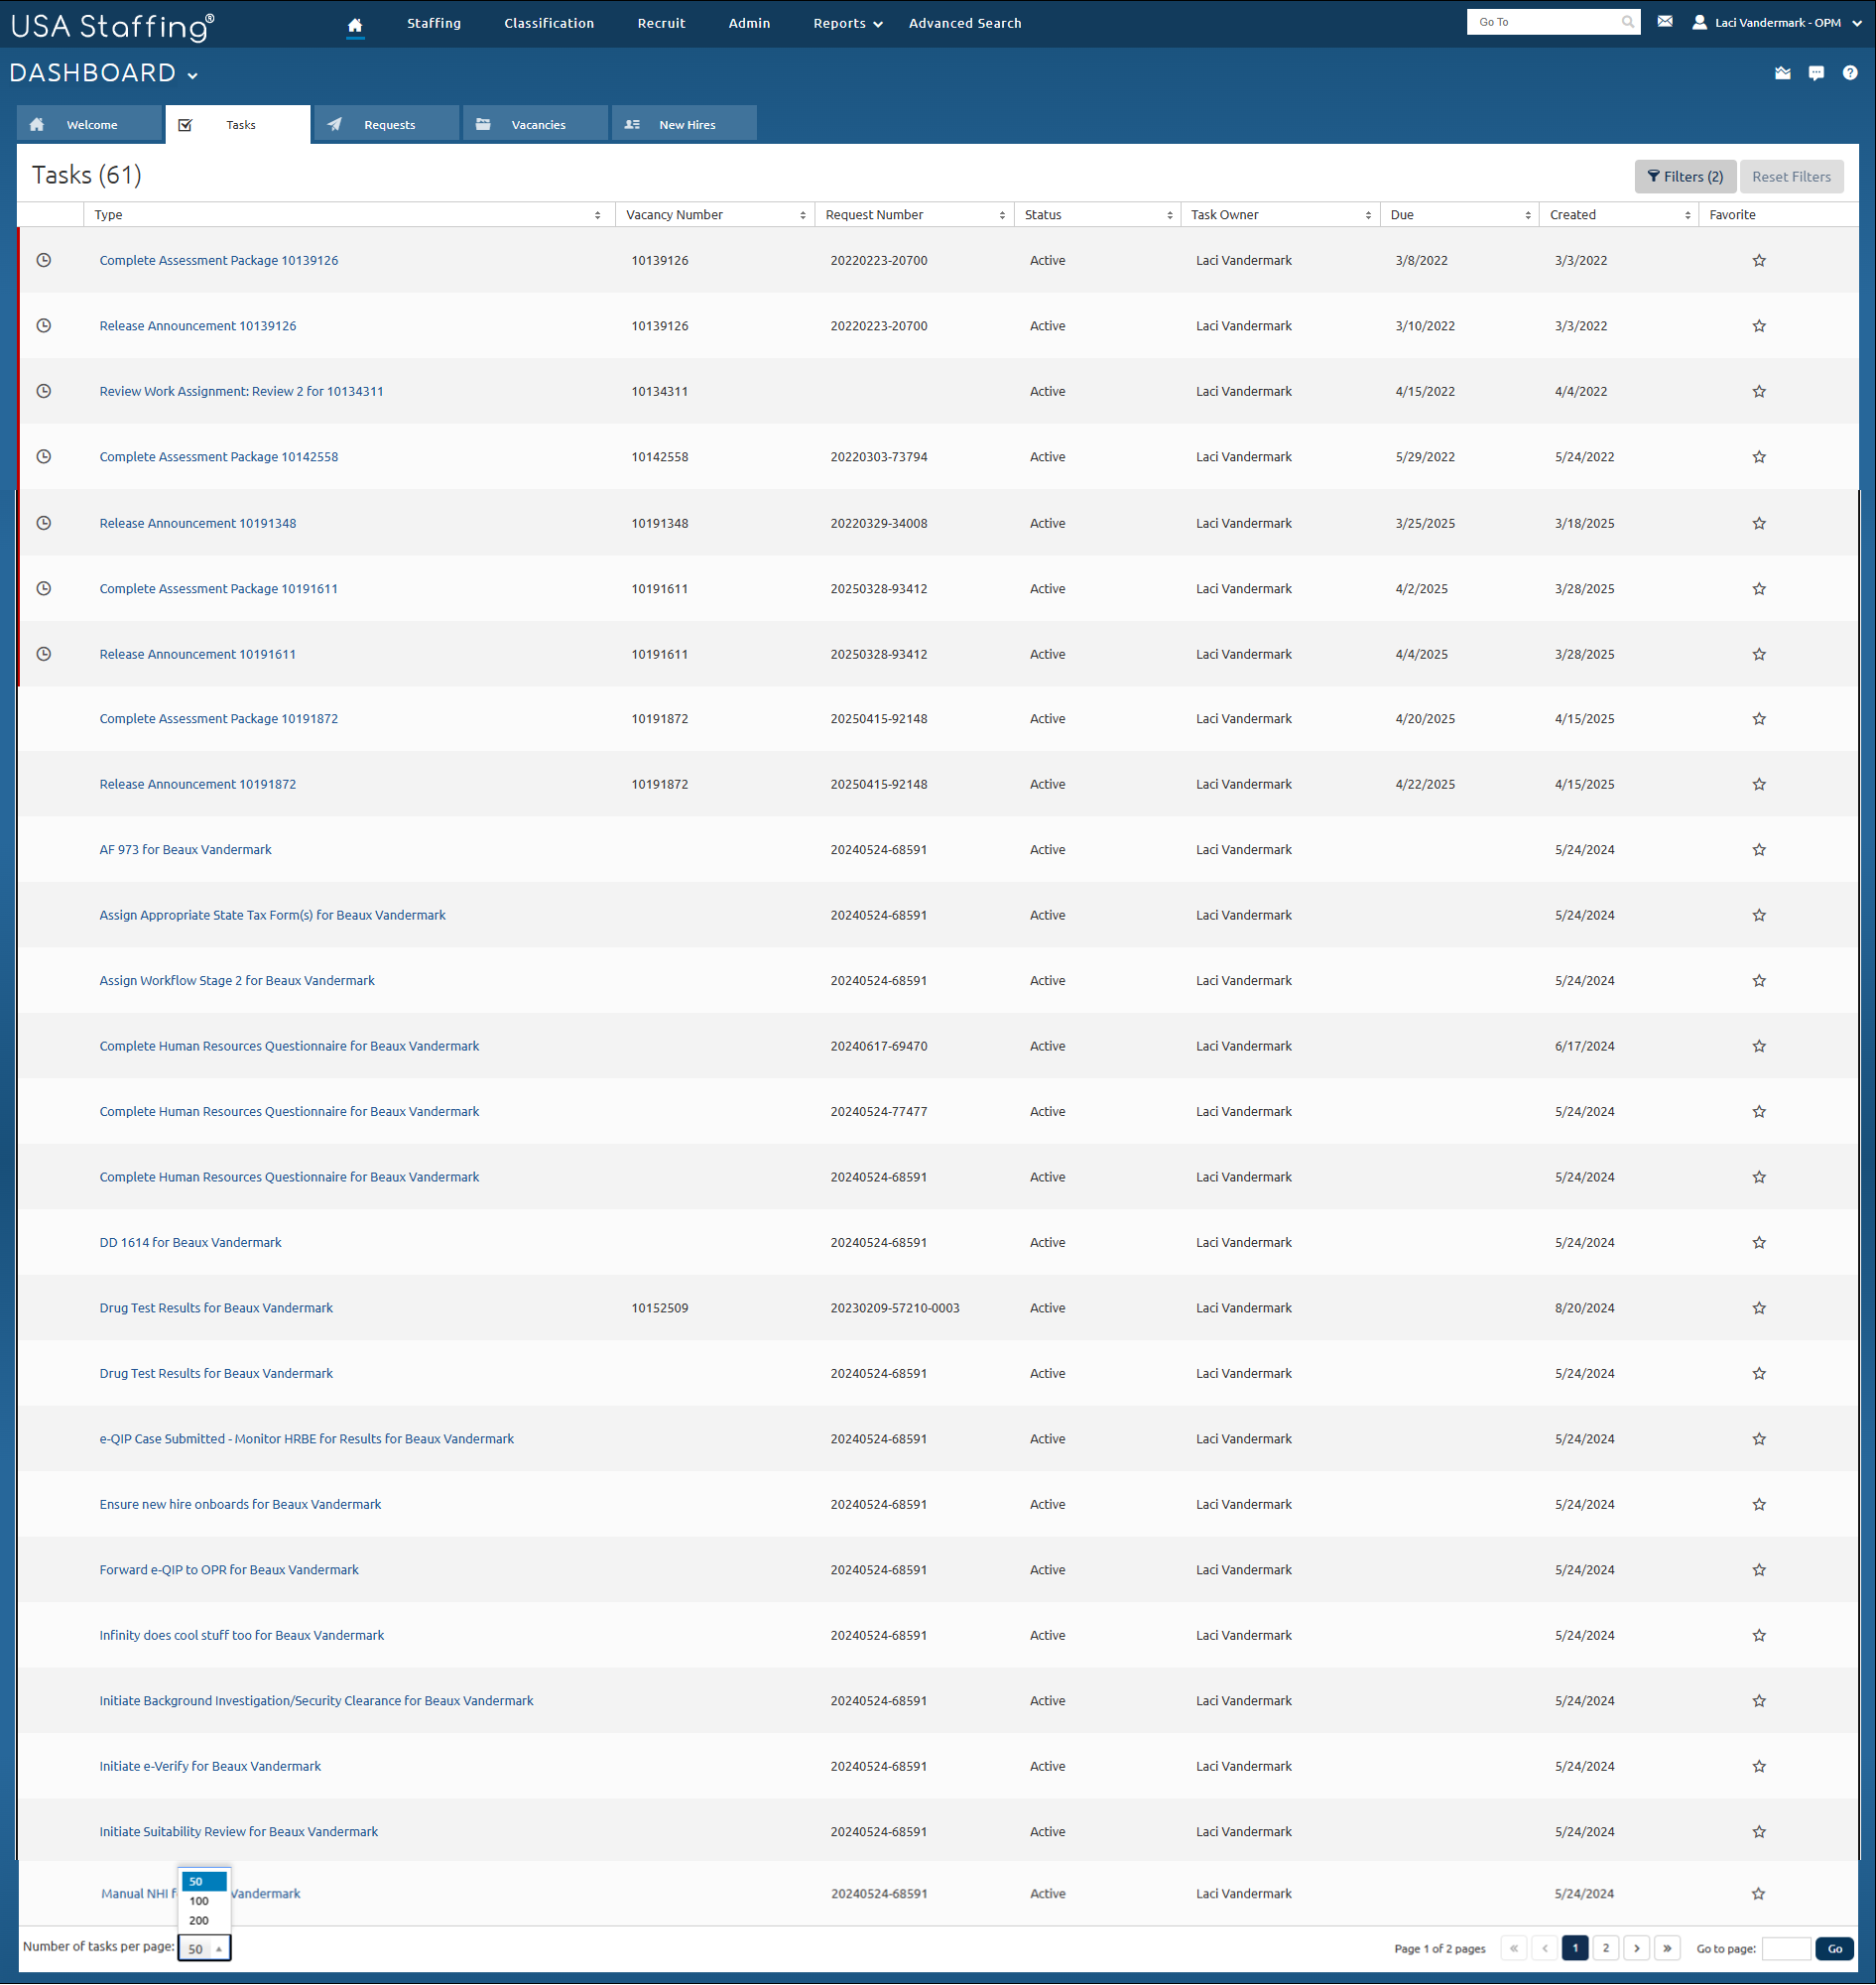Sort by the Task Owner column
The image size is (1876, 1985).
point(1368,215)
